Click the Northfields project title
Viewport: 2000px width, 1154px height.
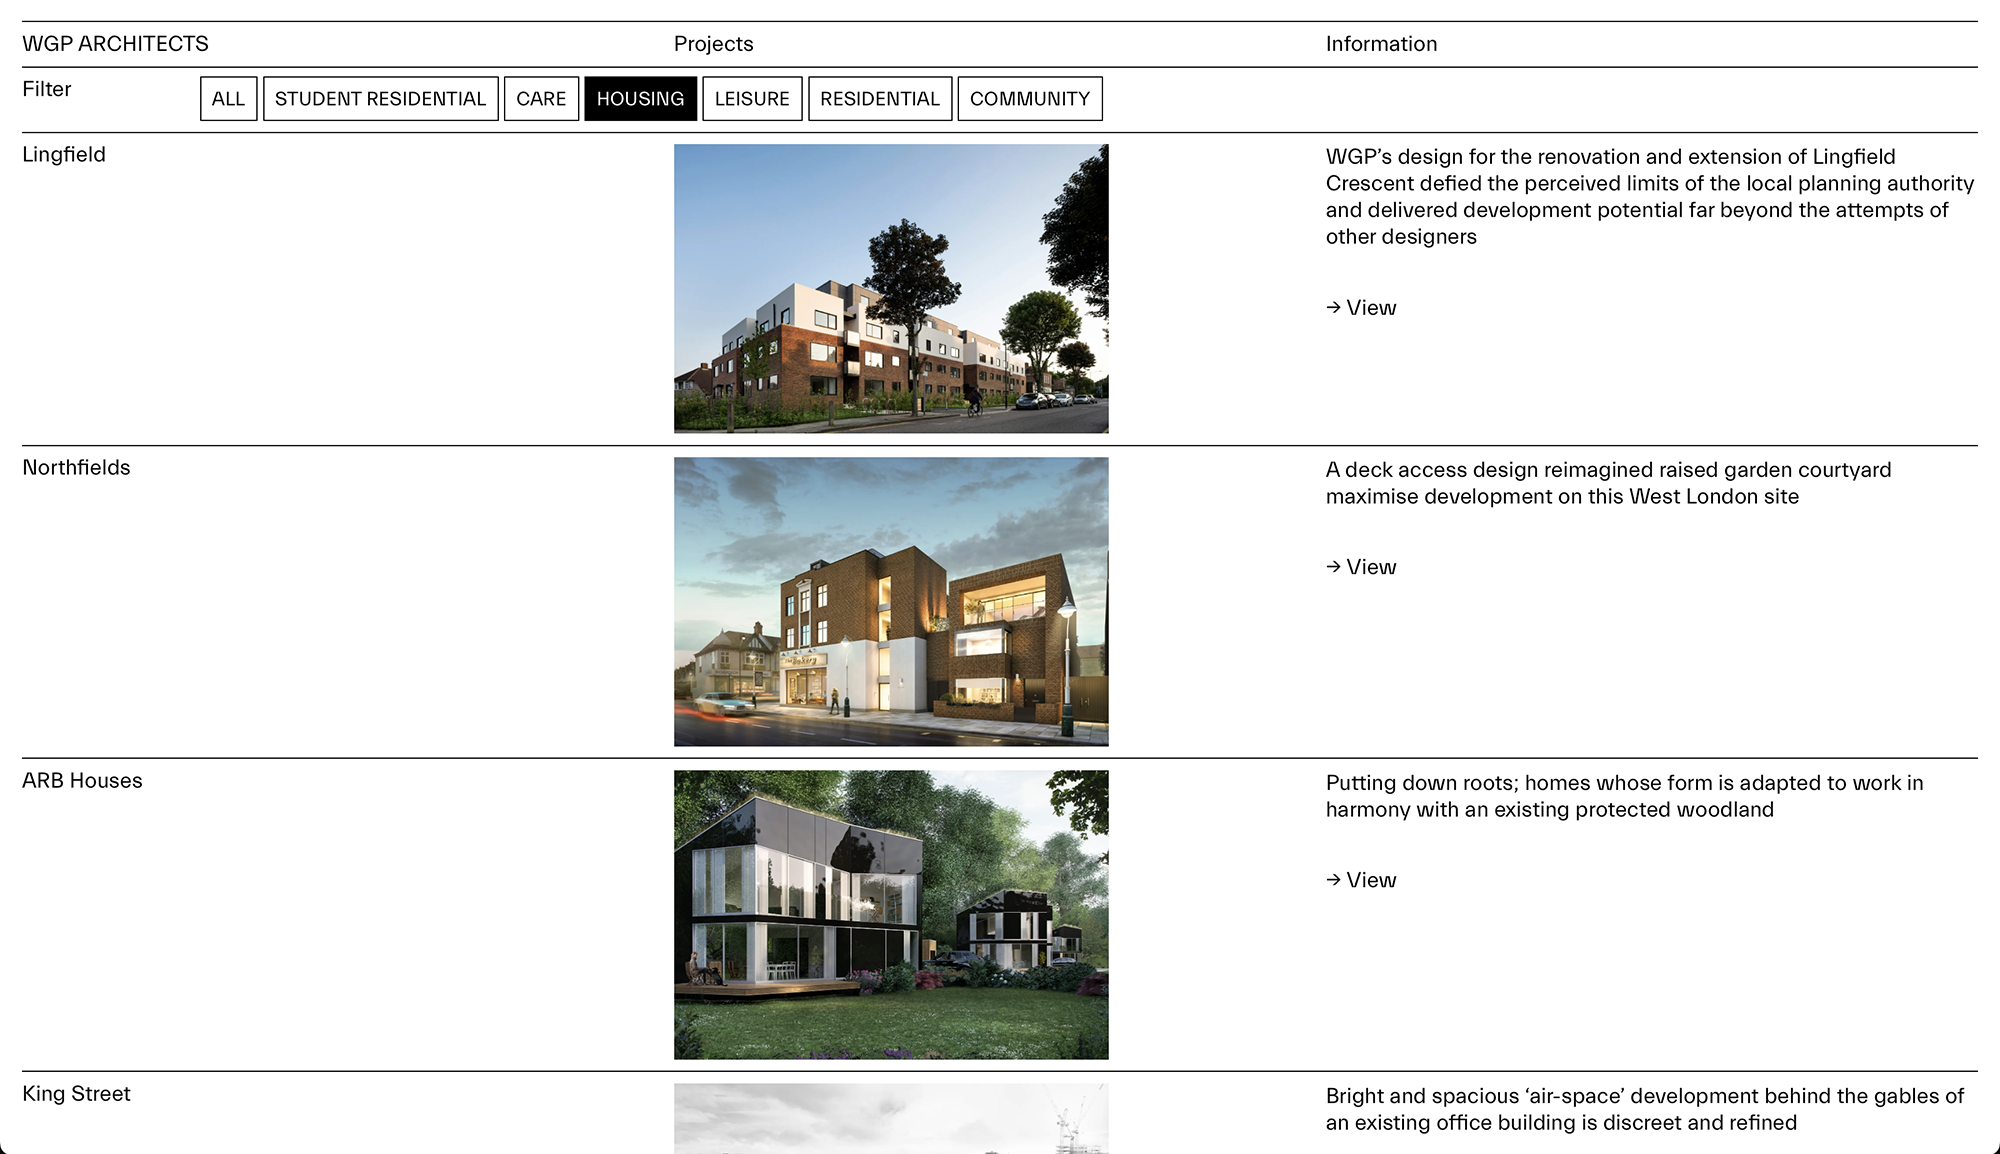point(76,468)
